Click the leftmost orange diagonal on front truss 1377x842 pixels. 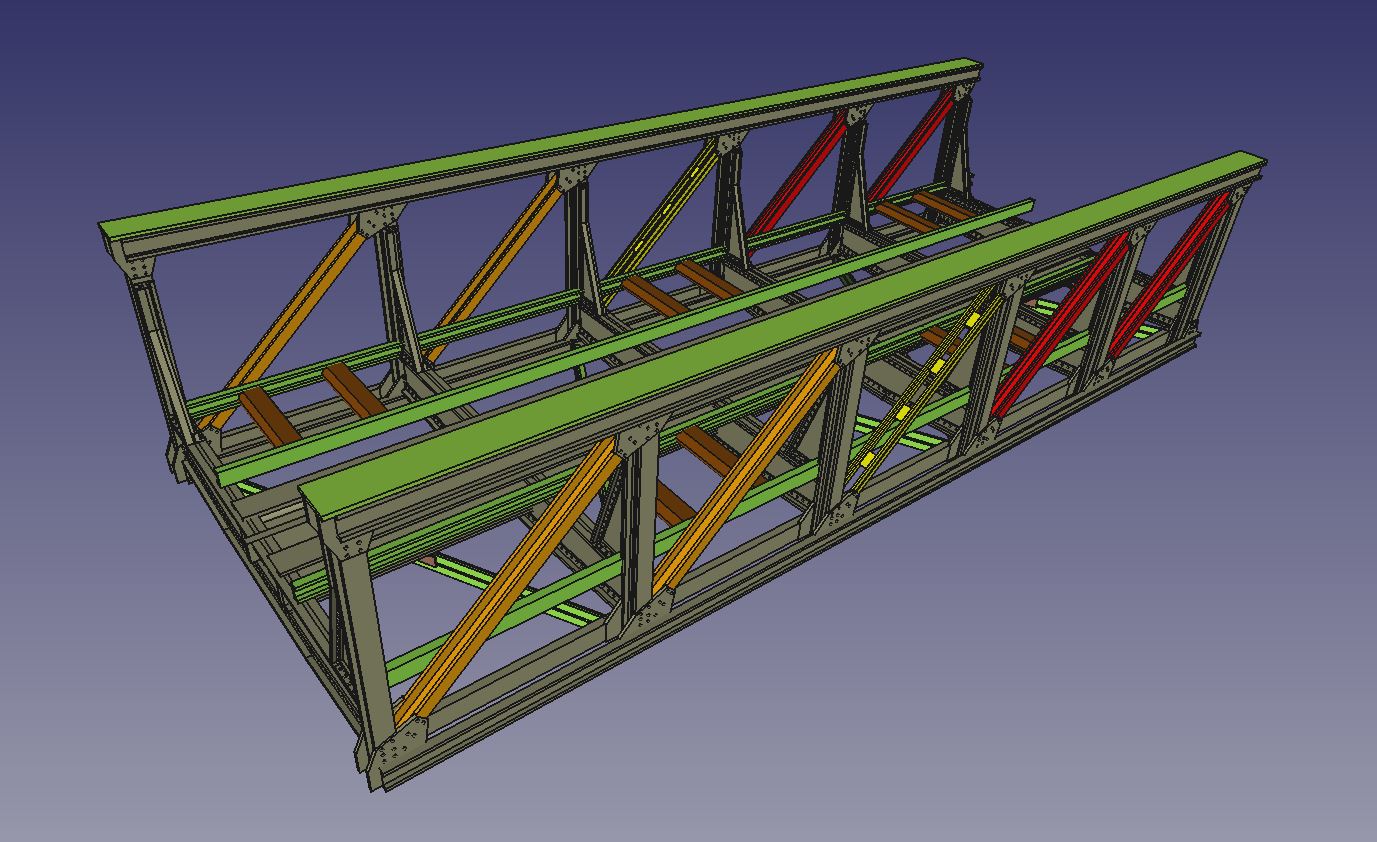pyautogui.click(x=510, y=578)
